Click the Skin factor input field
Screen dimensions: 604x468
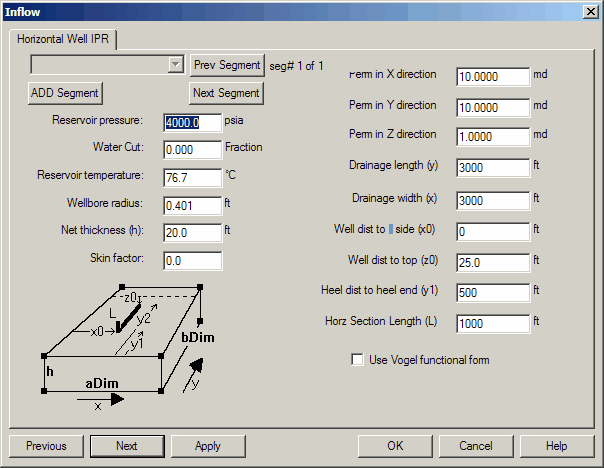click(x=193, y=261)
